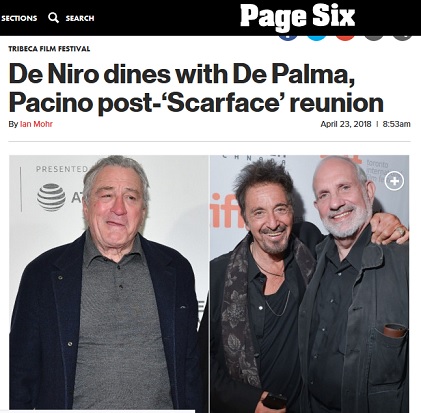Click the 'De Niro dines with De Palma' headline line

(x=182, y=74)
